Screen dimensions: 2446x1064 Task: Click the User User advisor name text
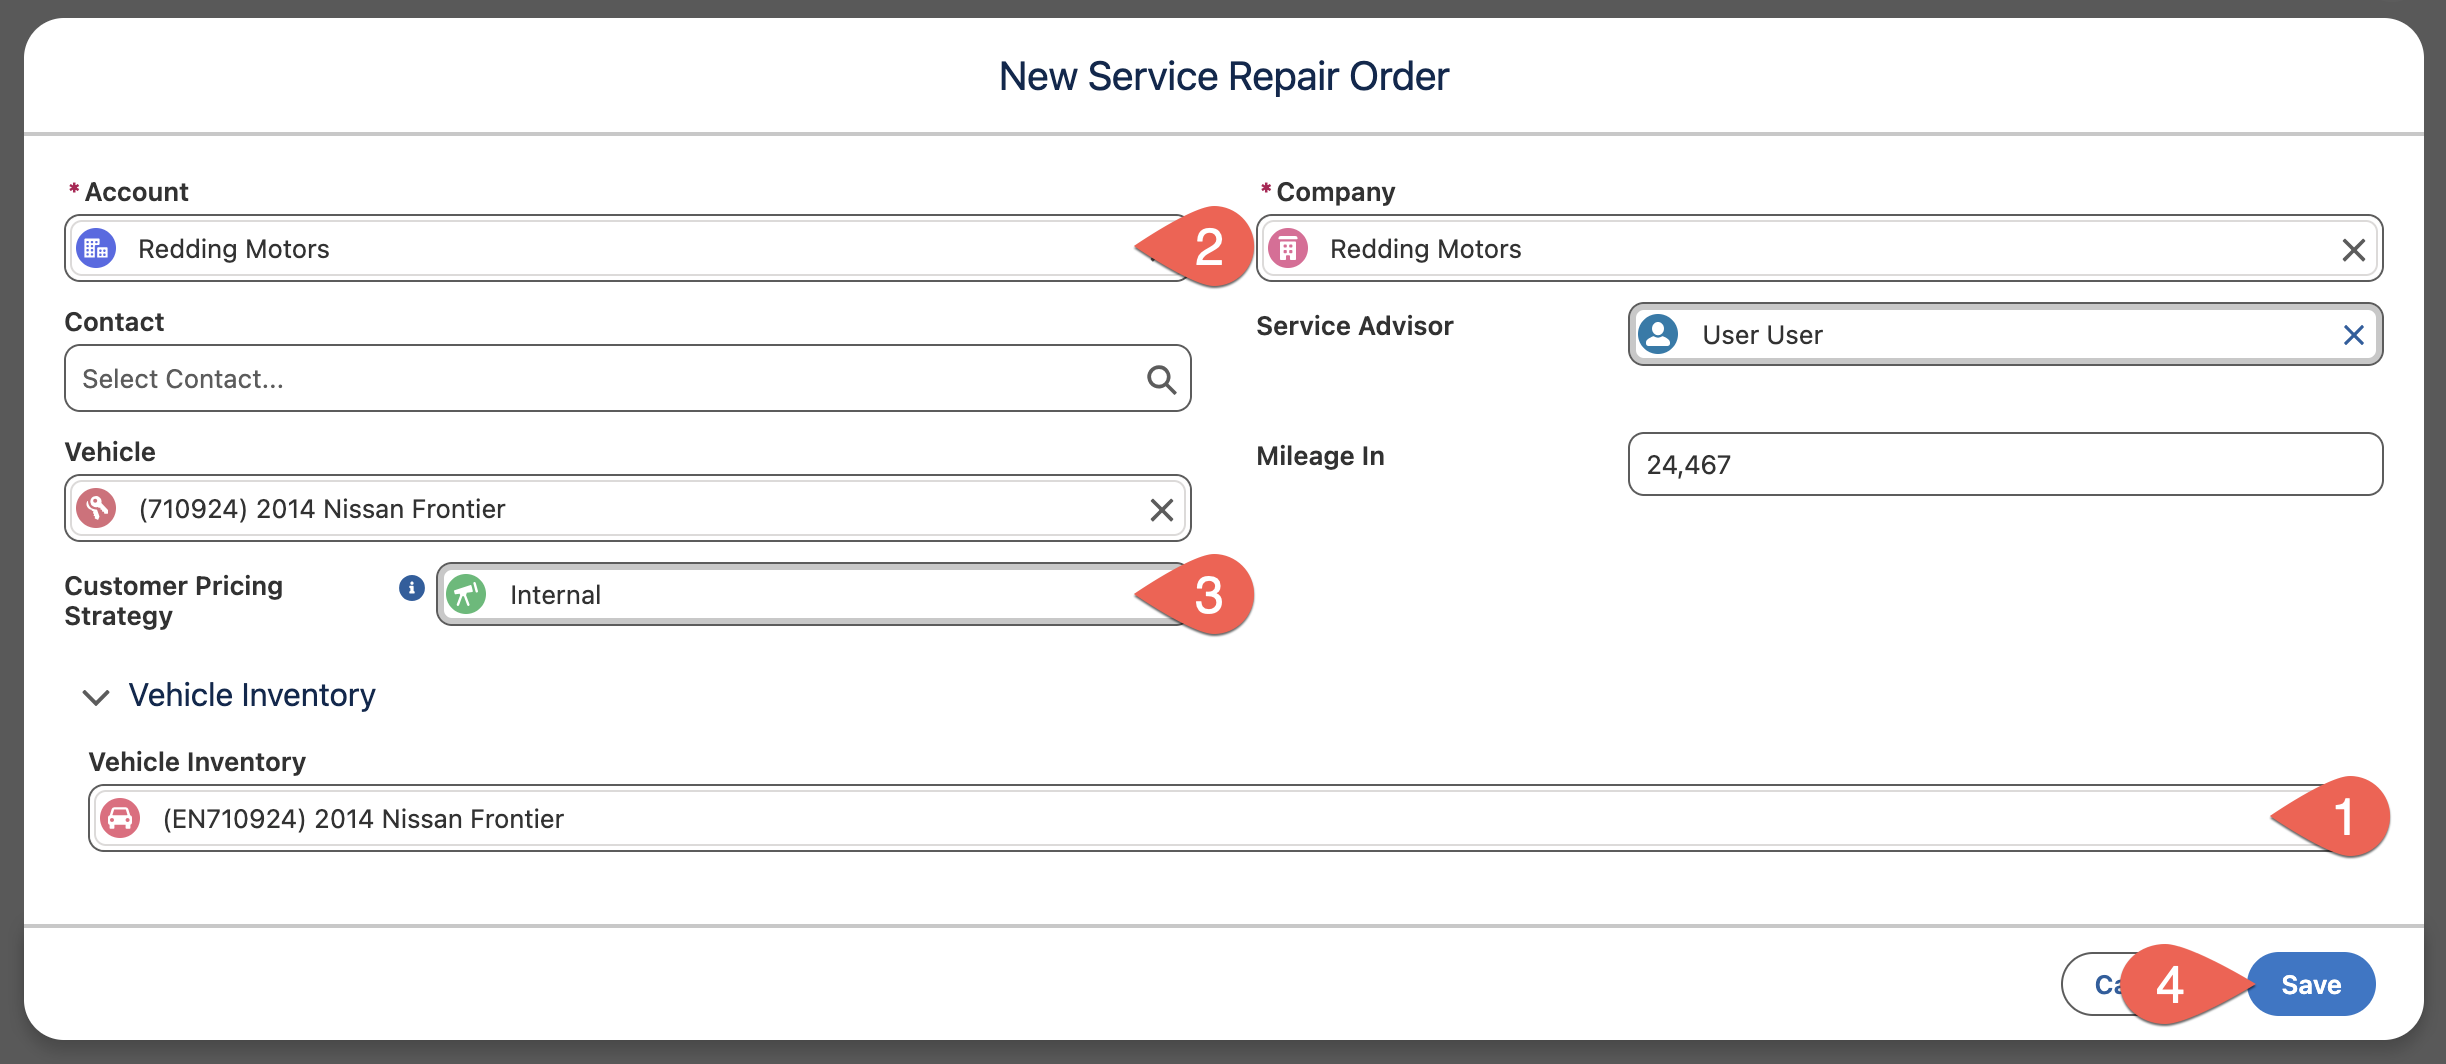point(1762,335)
